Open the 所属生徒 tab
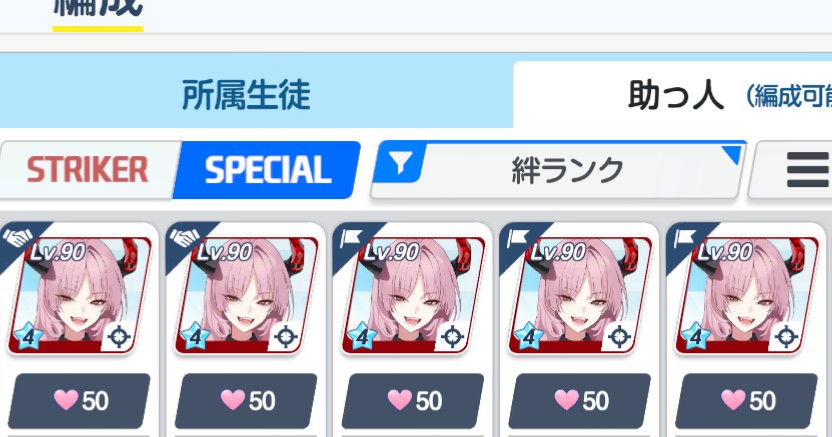The width and height of the screenshot is (832, 437). point(246,95)
